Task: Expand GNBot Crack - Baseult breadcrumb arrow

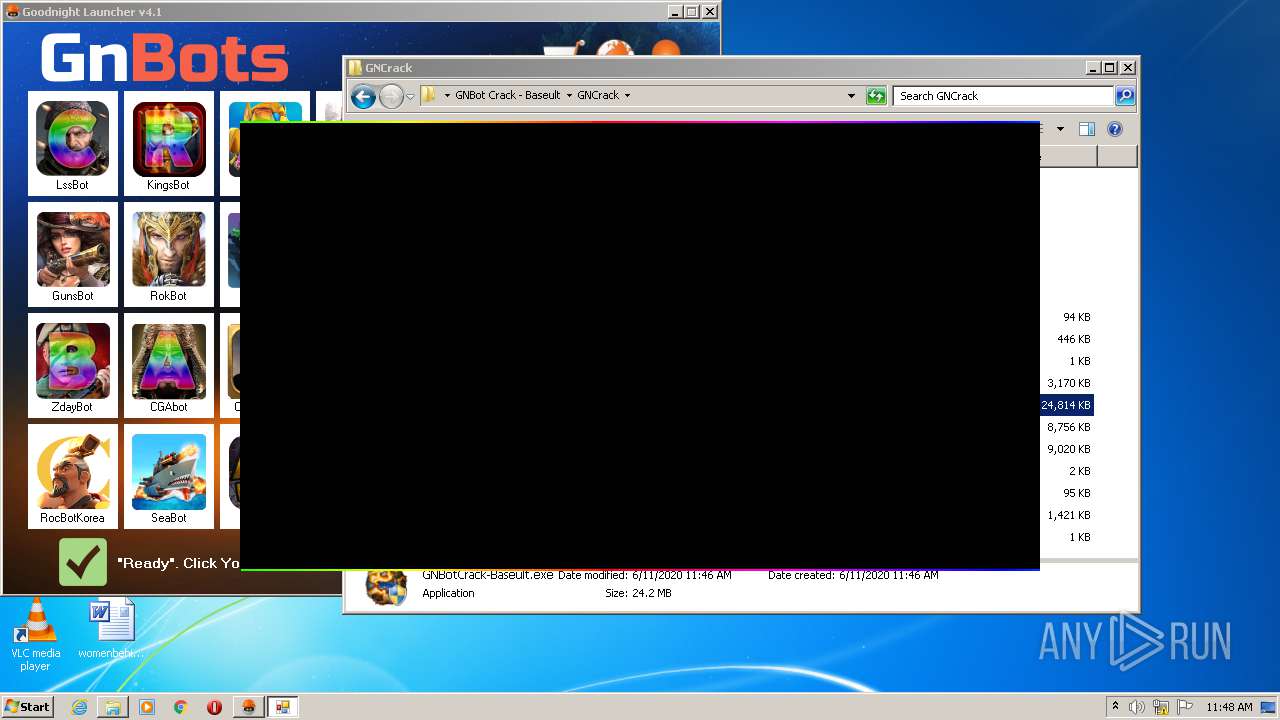Action: tap(569, 96)
